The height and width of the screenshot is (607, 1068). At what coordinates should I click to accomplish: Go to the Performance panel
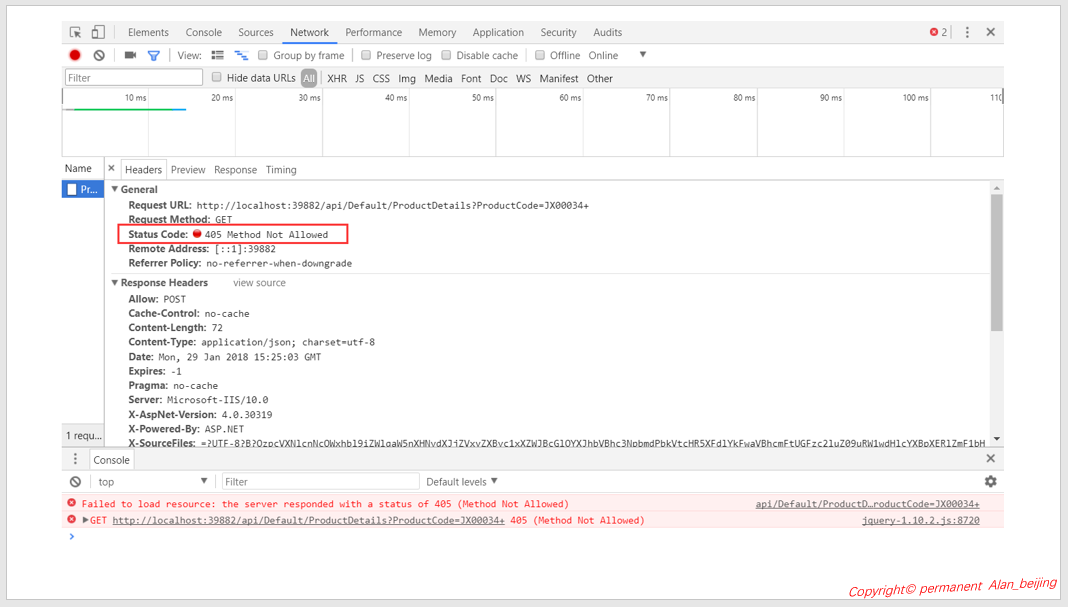click(373, 32)
